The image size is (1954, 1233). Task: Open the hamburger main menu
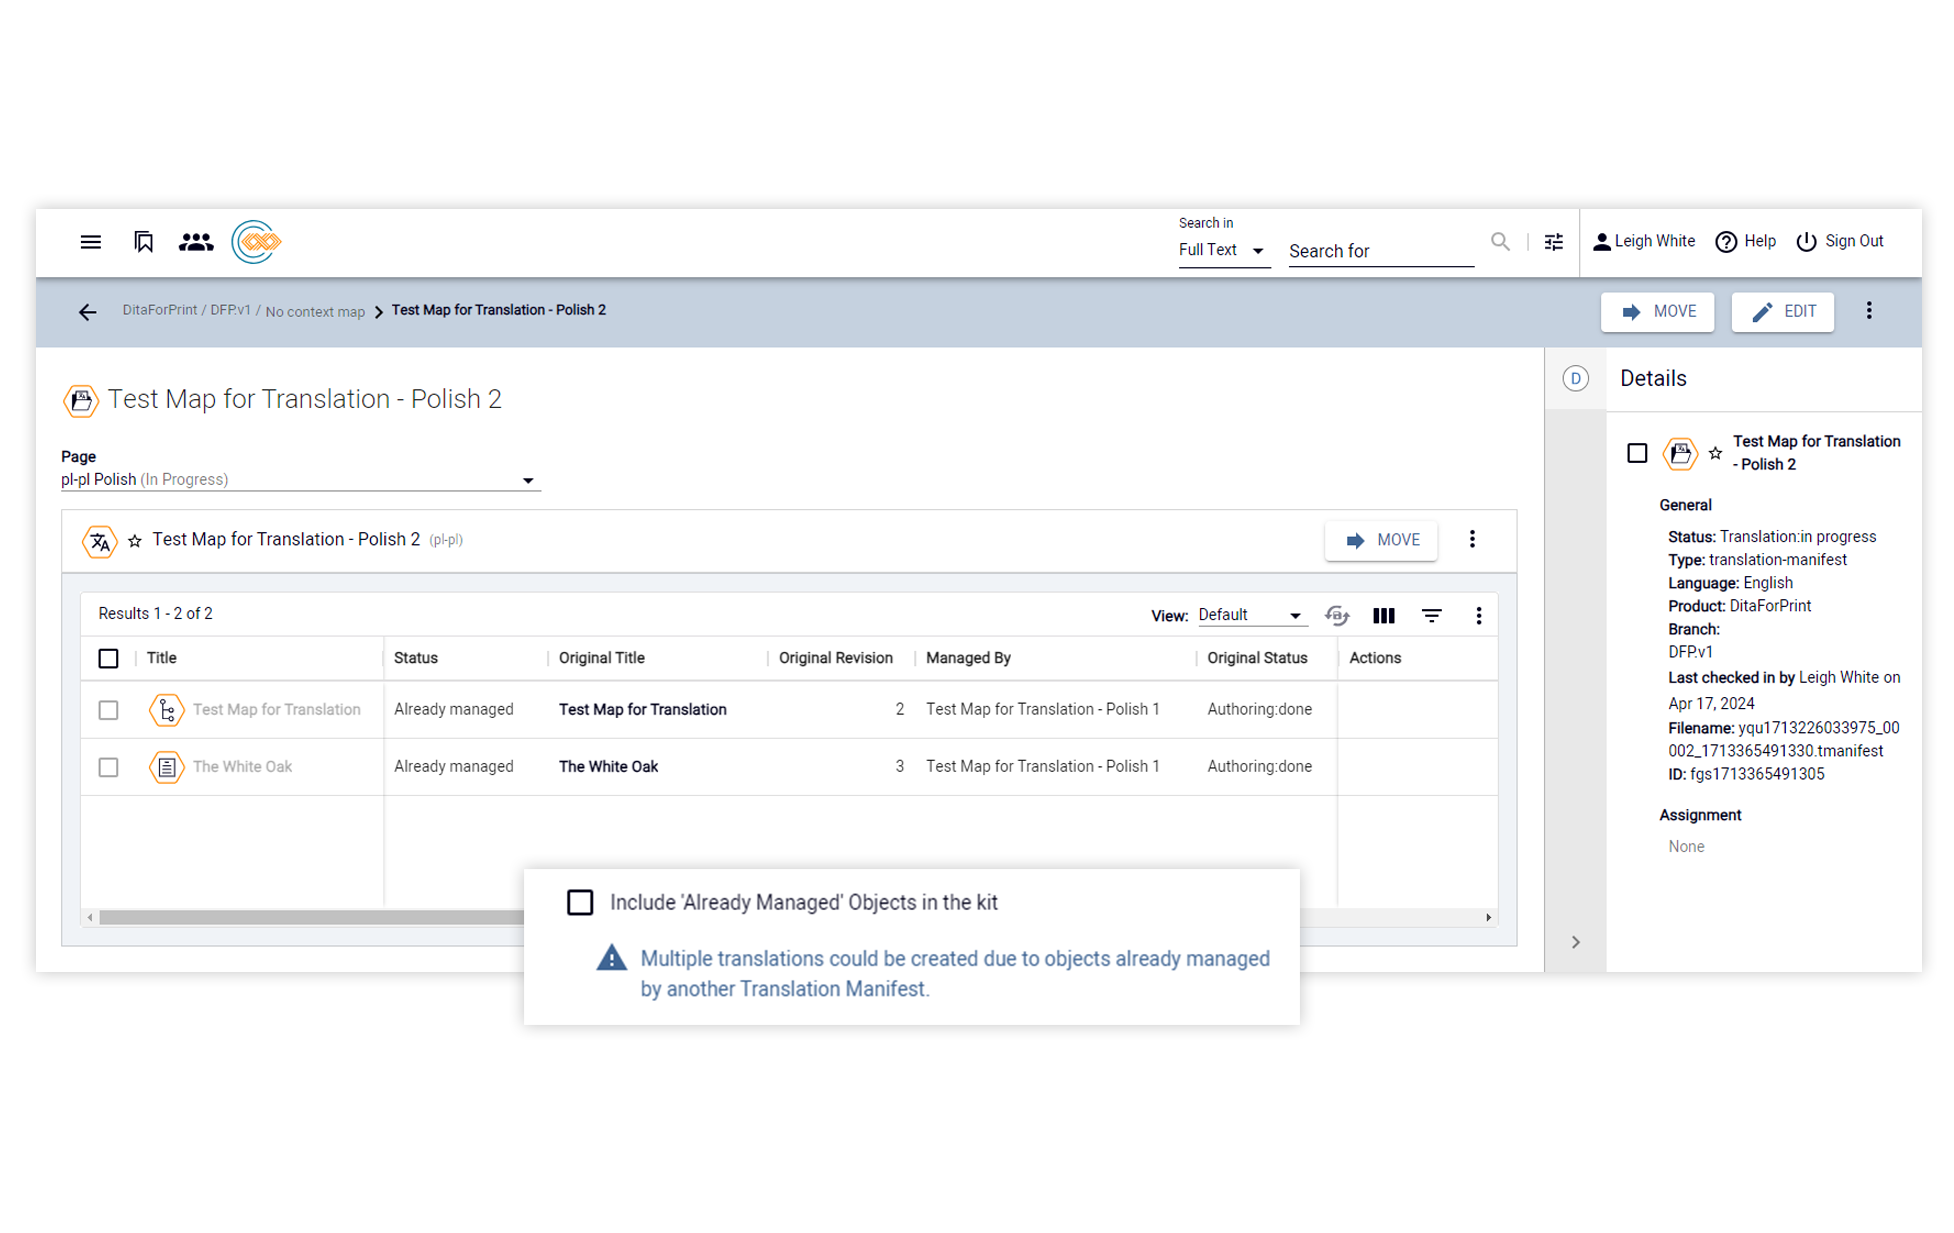90,241
